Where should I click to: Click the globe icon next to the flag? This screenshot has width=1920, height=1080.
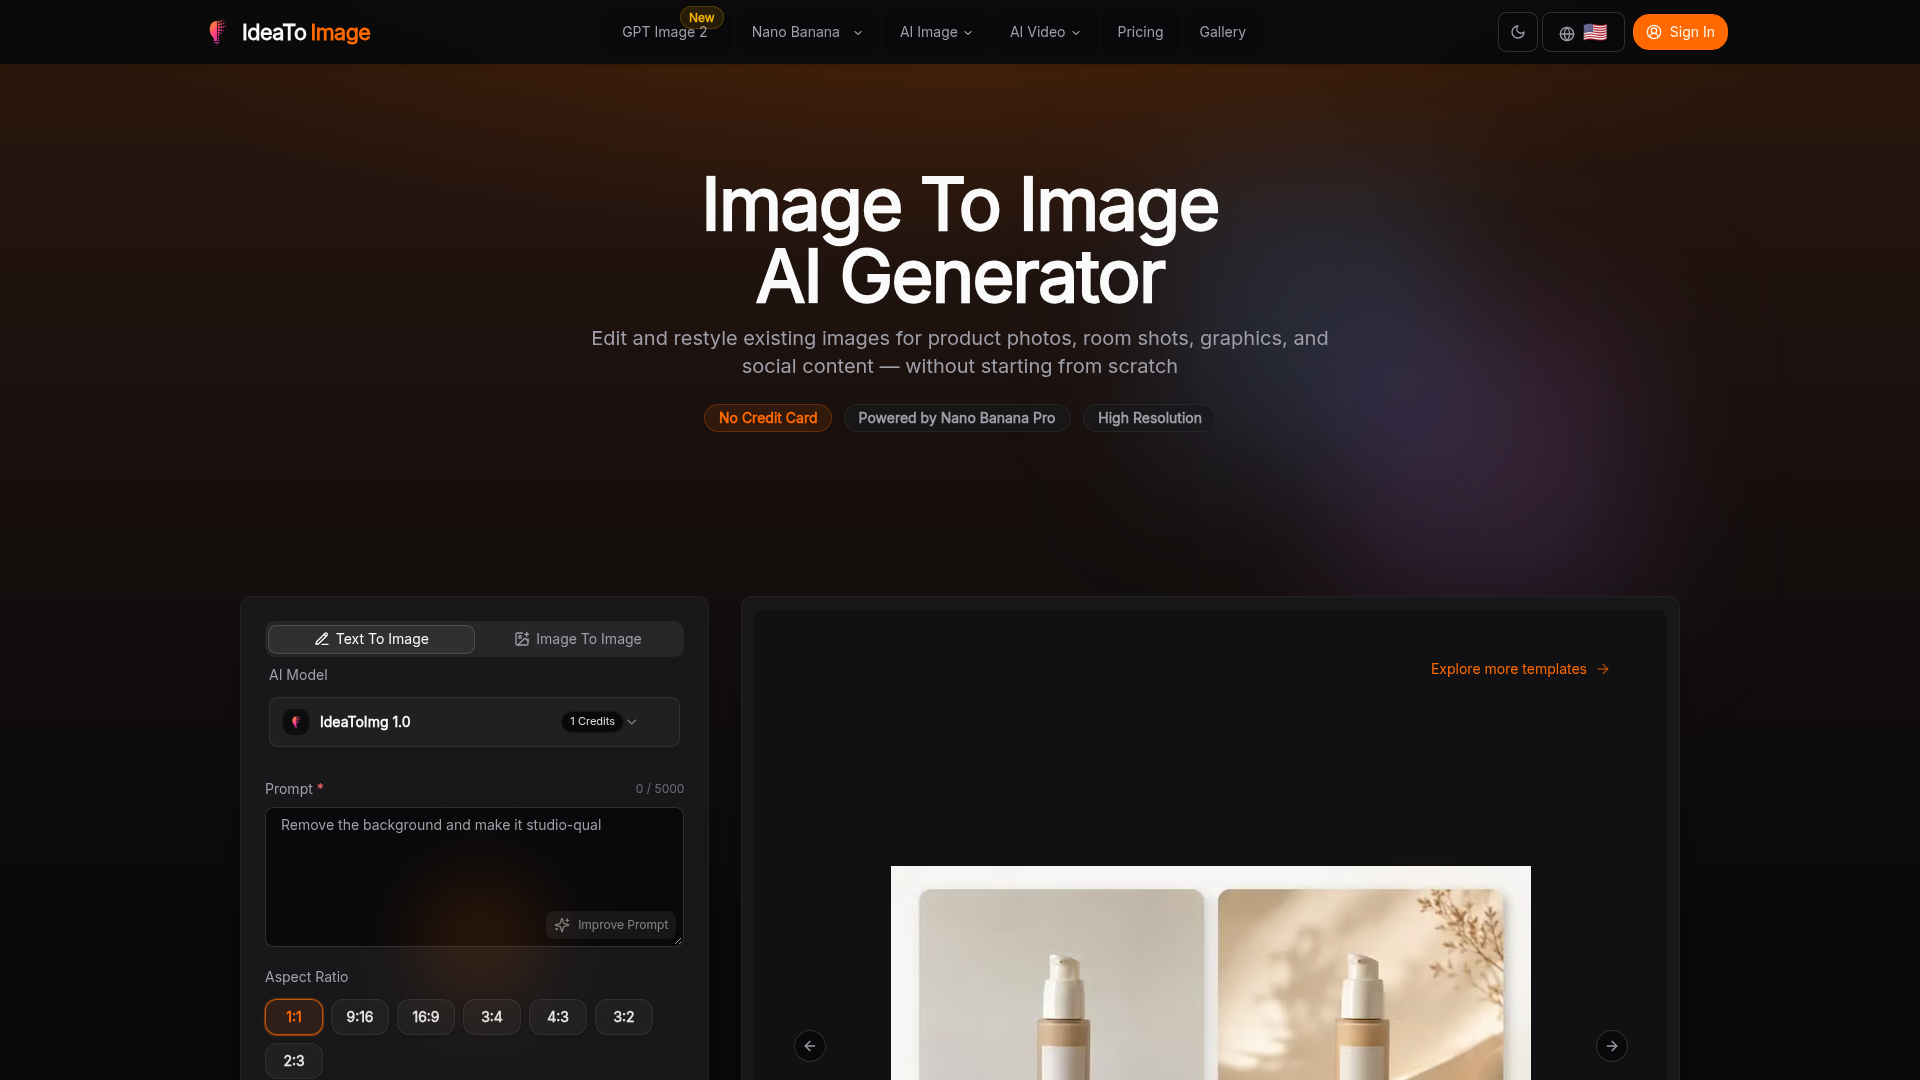coord(1567,33)
